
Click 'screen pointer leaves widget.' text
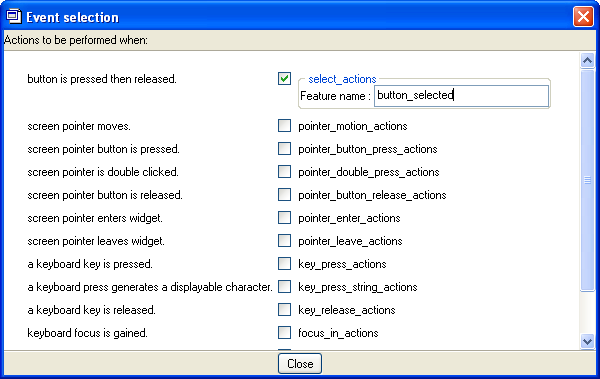96,241
